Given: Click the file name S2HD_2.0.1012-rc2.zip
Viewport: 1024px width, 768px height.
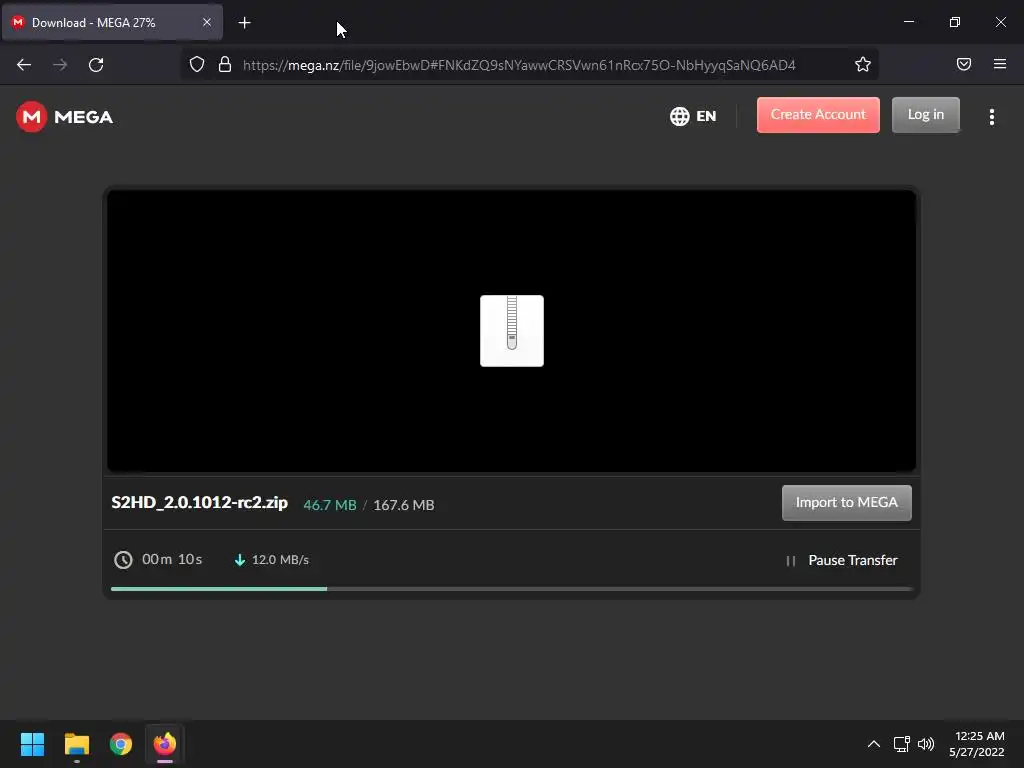Looking at the screenshot, I should pyautogui.click(x=199, y=502).
